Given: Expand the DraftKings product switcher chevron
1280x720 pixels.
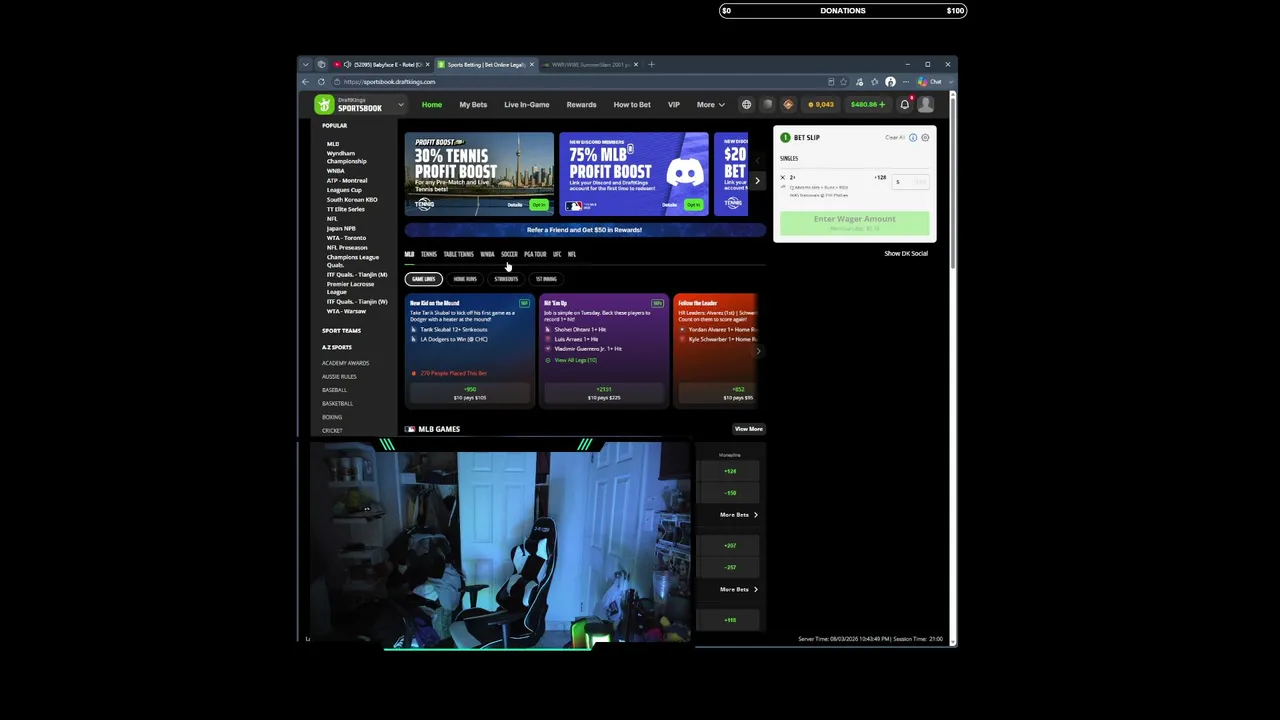Looking at the screenshot, I should tap(400, 104).
